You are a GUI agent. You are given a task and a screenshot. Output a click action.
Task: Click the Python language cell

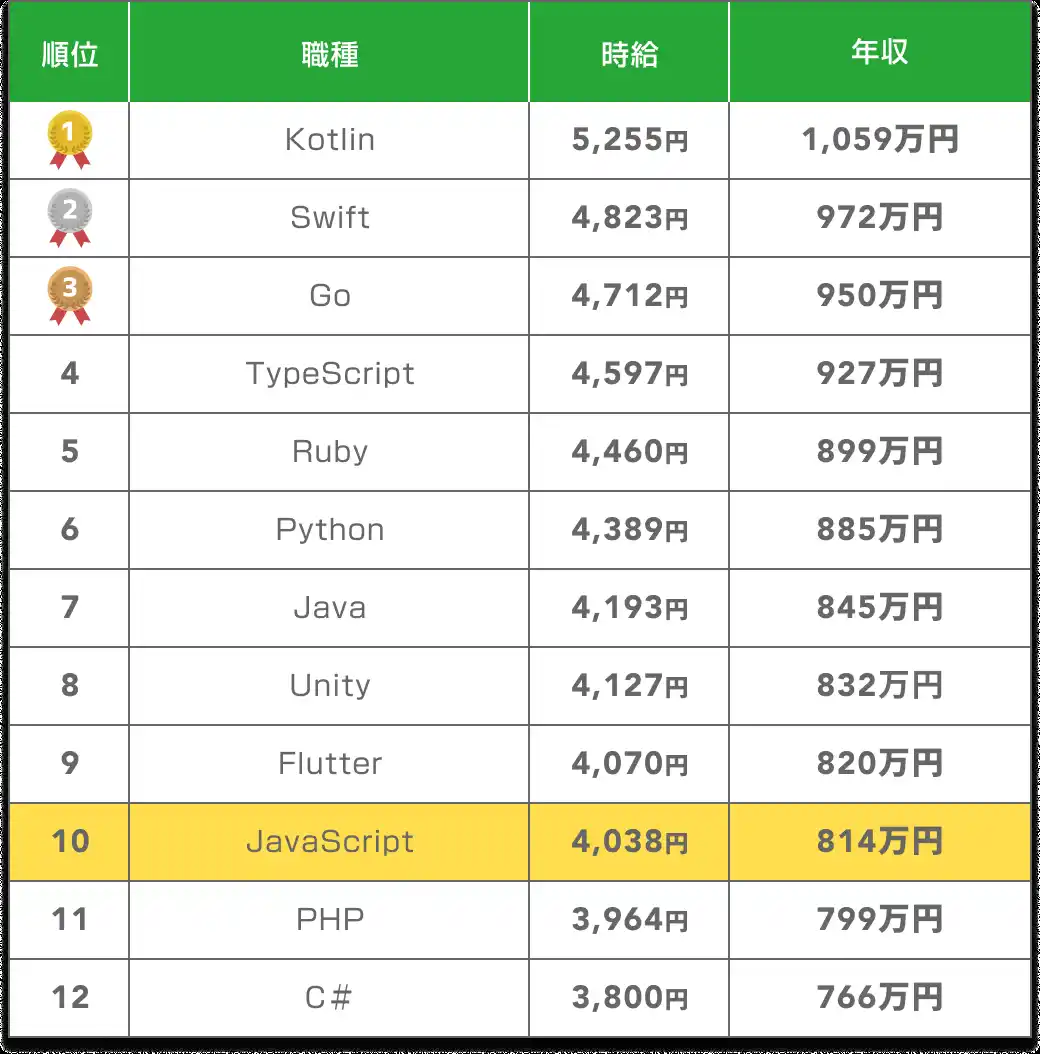pyautogui.click(x=329, y=530)
